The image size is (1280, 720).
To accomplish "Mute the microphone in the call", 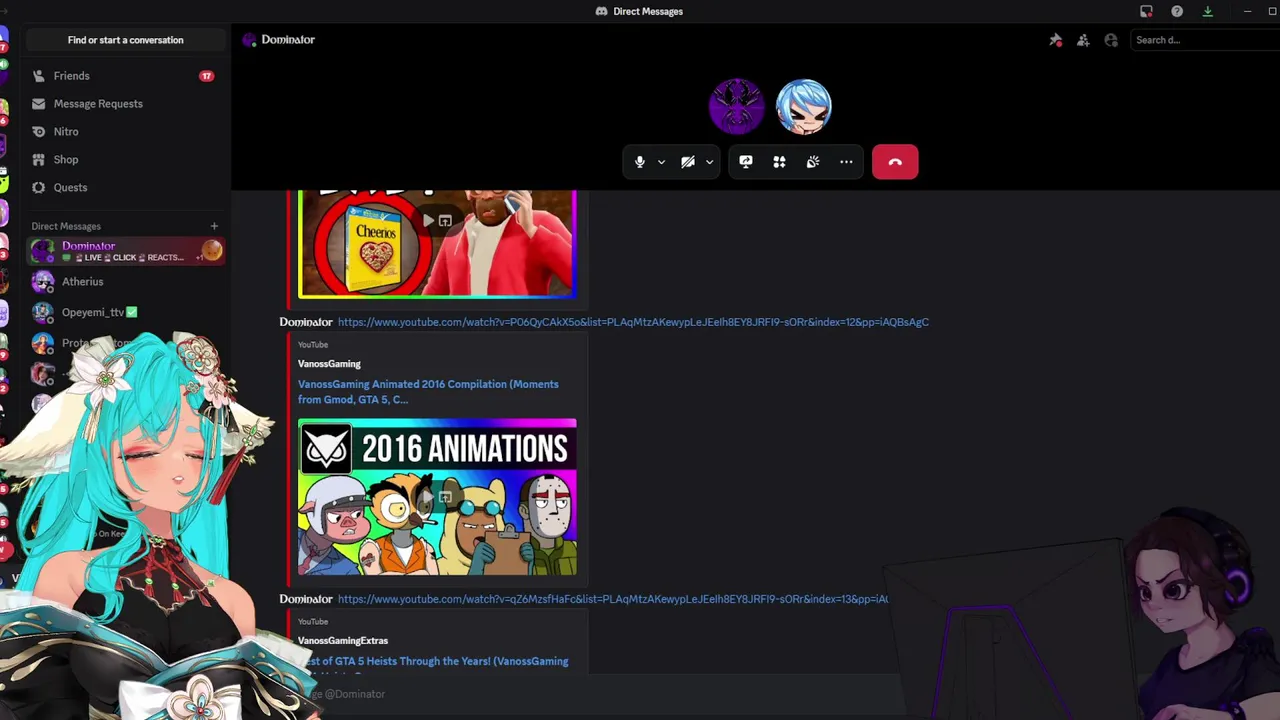I will coord(640,162).
